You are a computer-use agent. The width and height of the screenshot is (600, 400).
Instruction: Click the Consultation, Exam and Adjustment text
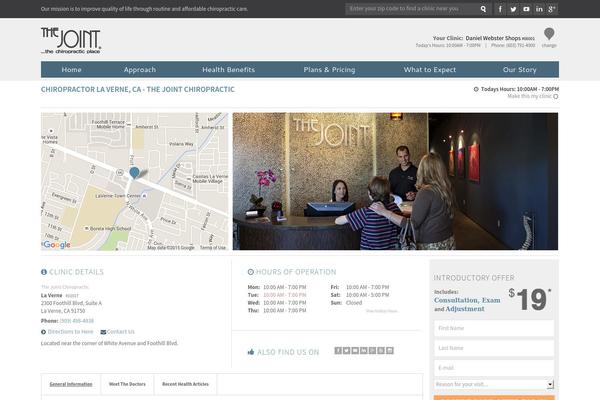click(467, 304)
